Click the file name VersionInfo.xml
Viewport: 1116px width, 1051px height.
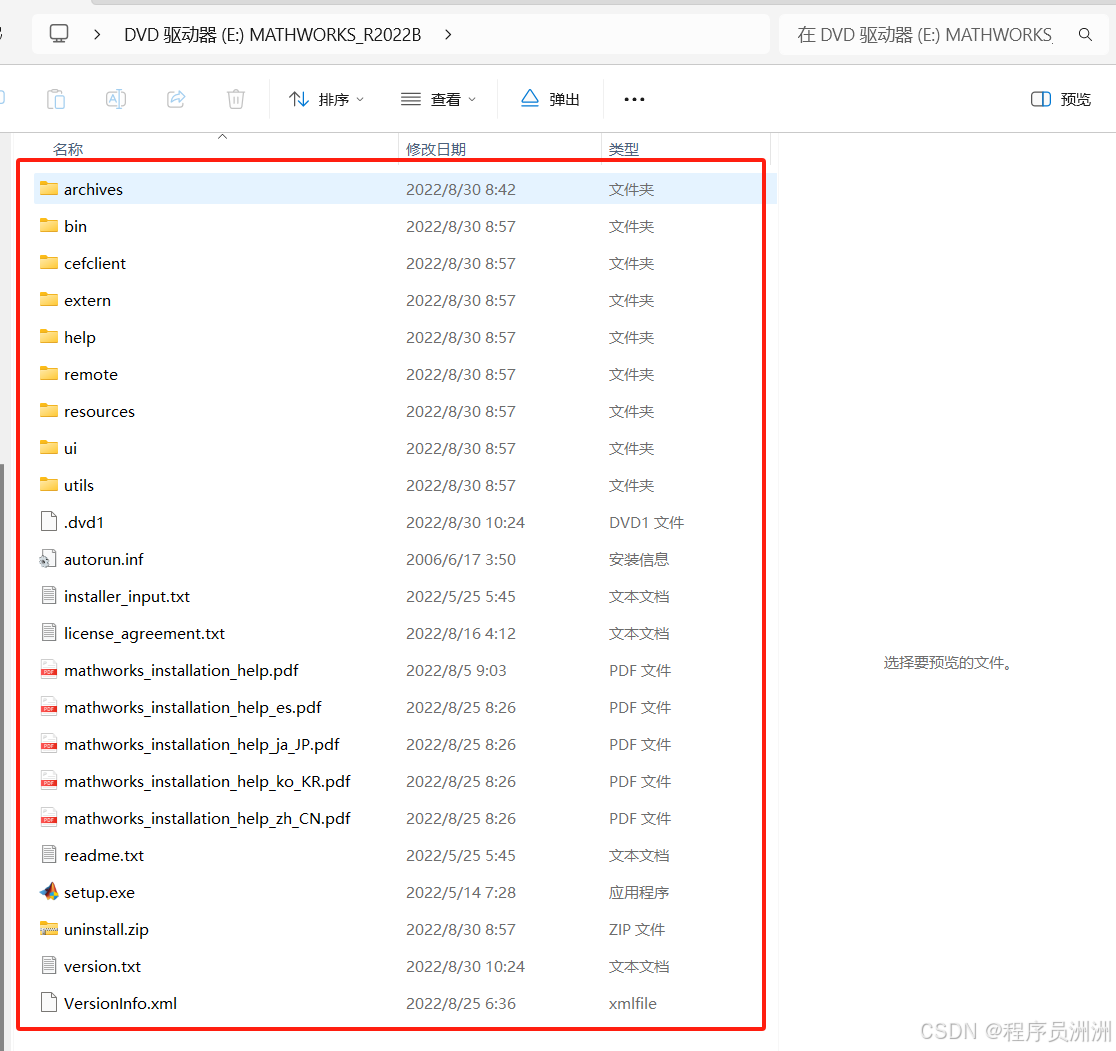[x=120, y=1003]
